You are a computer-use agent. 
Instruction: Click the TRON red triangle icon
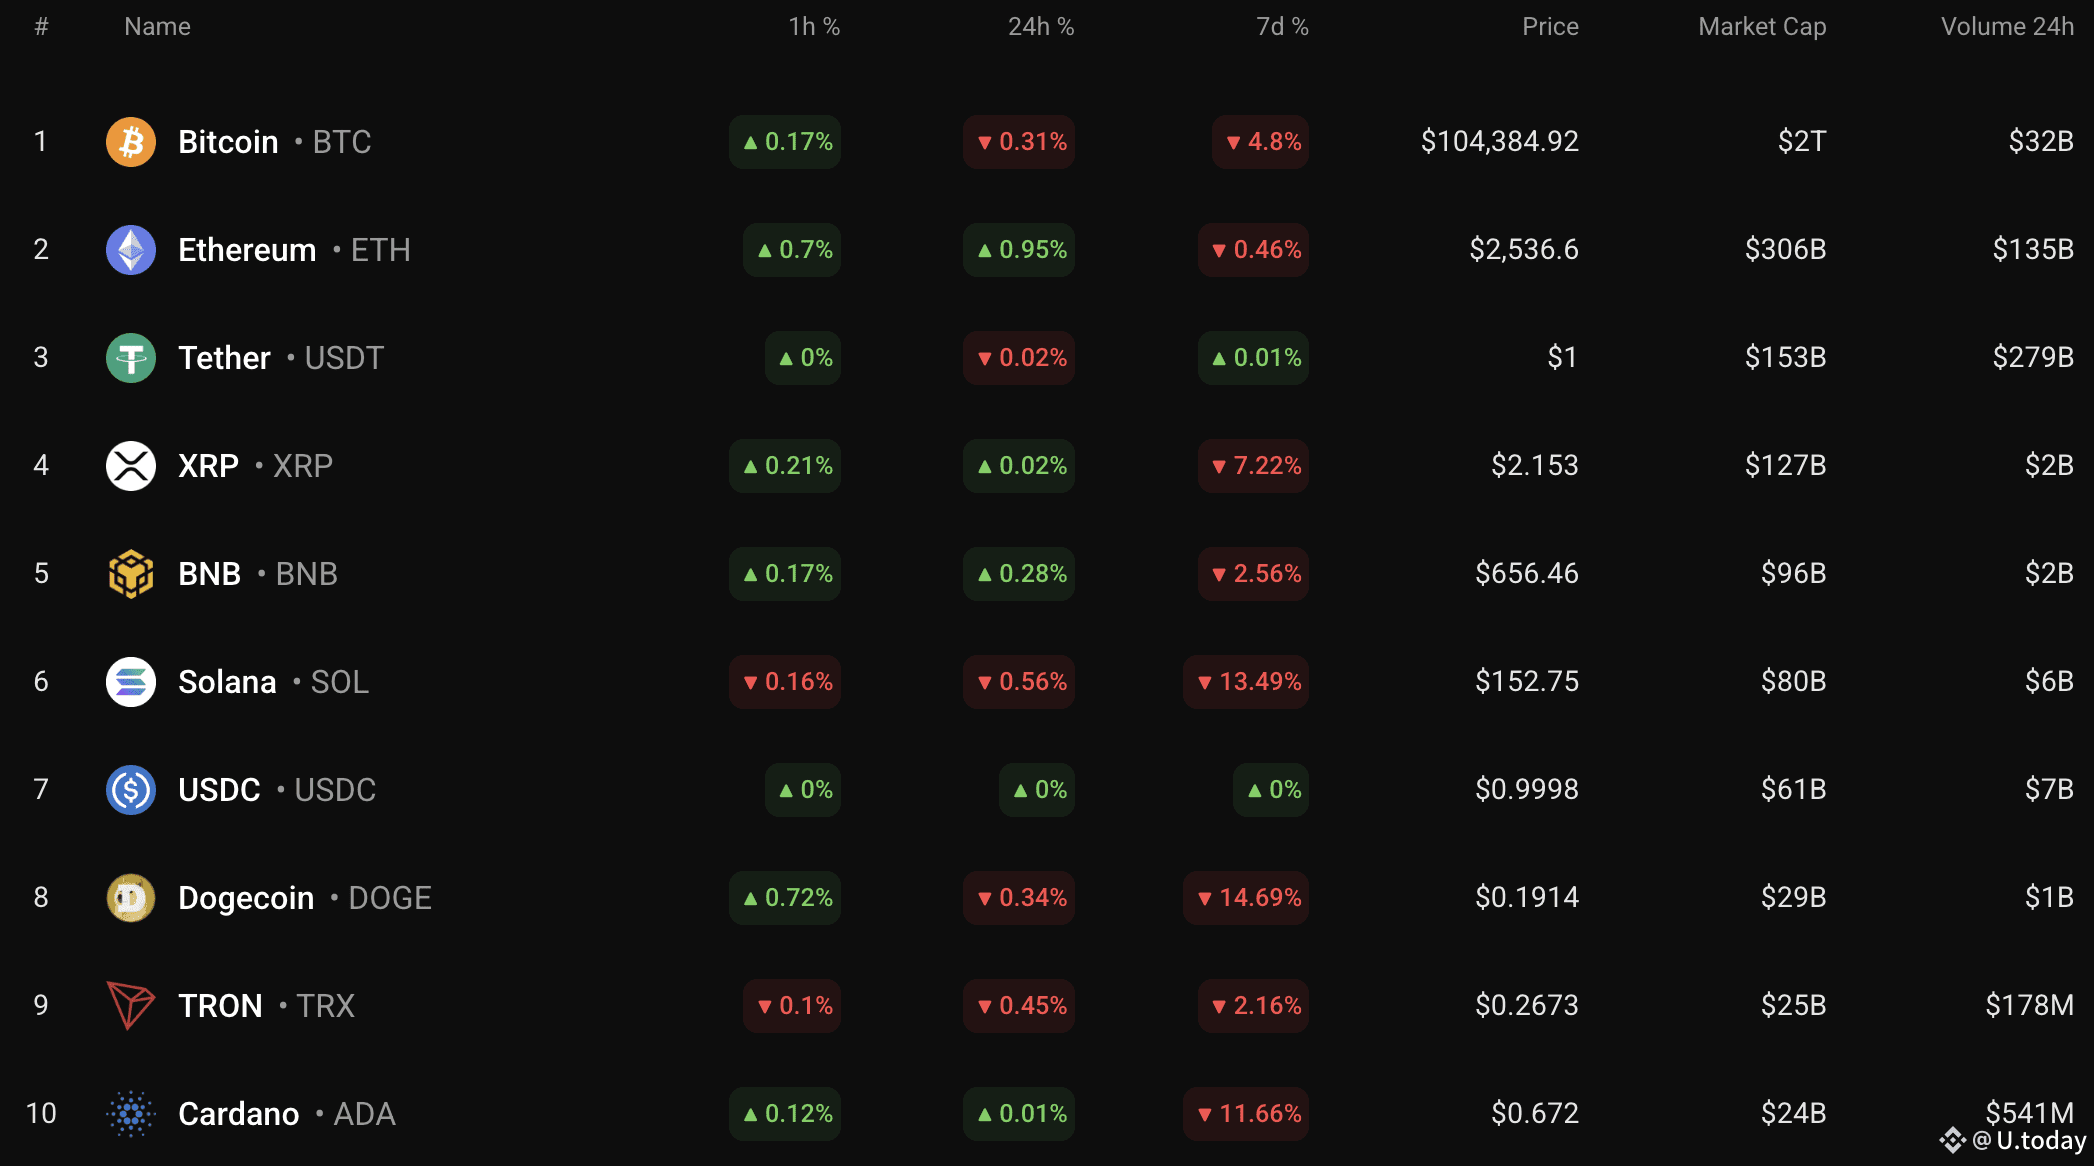click(x=131, y=1006)
